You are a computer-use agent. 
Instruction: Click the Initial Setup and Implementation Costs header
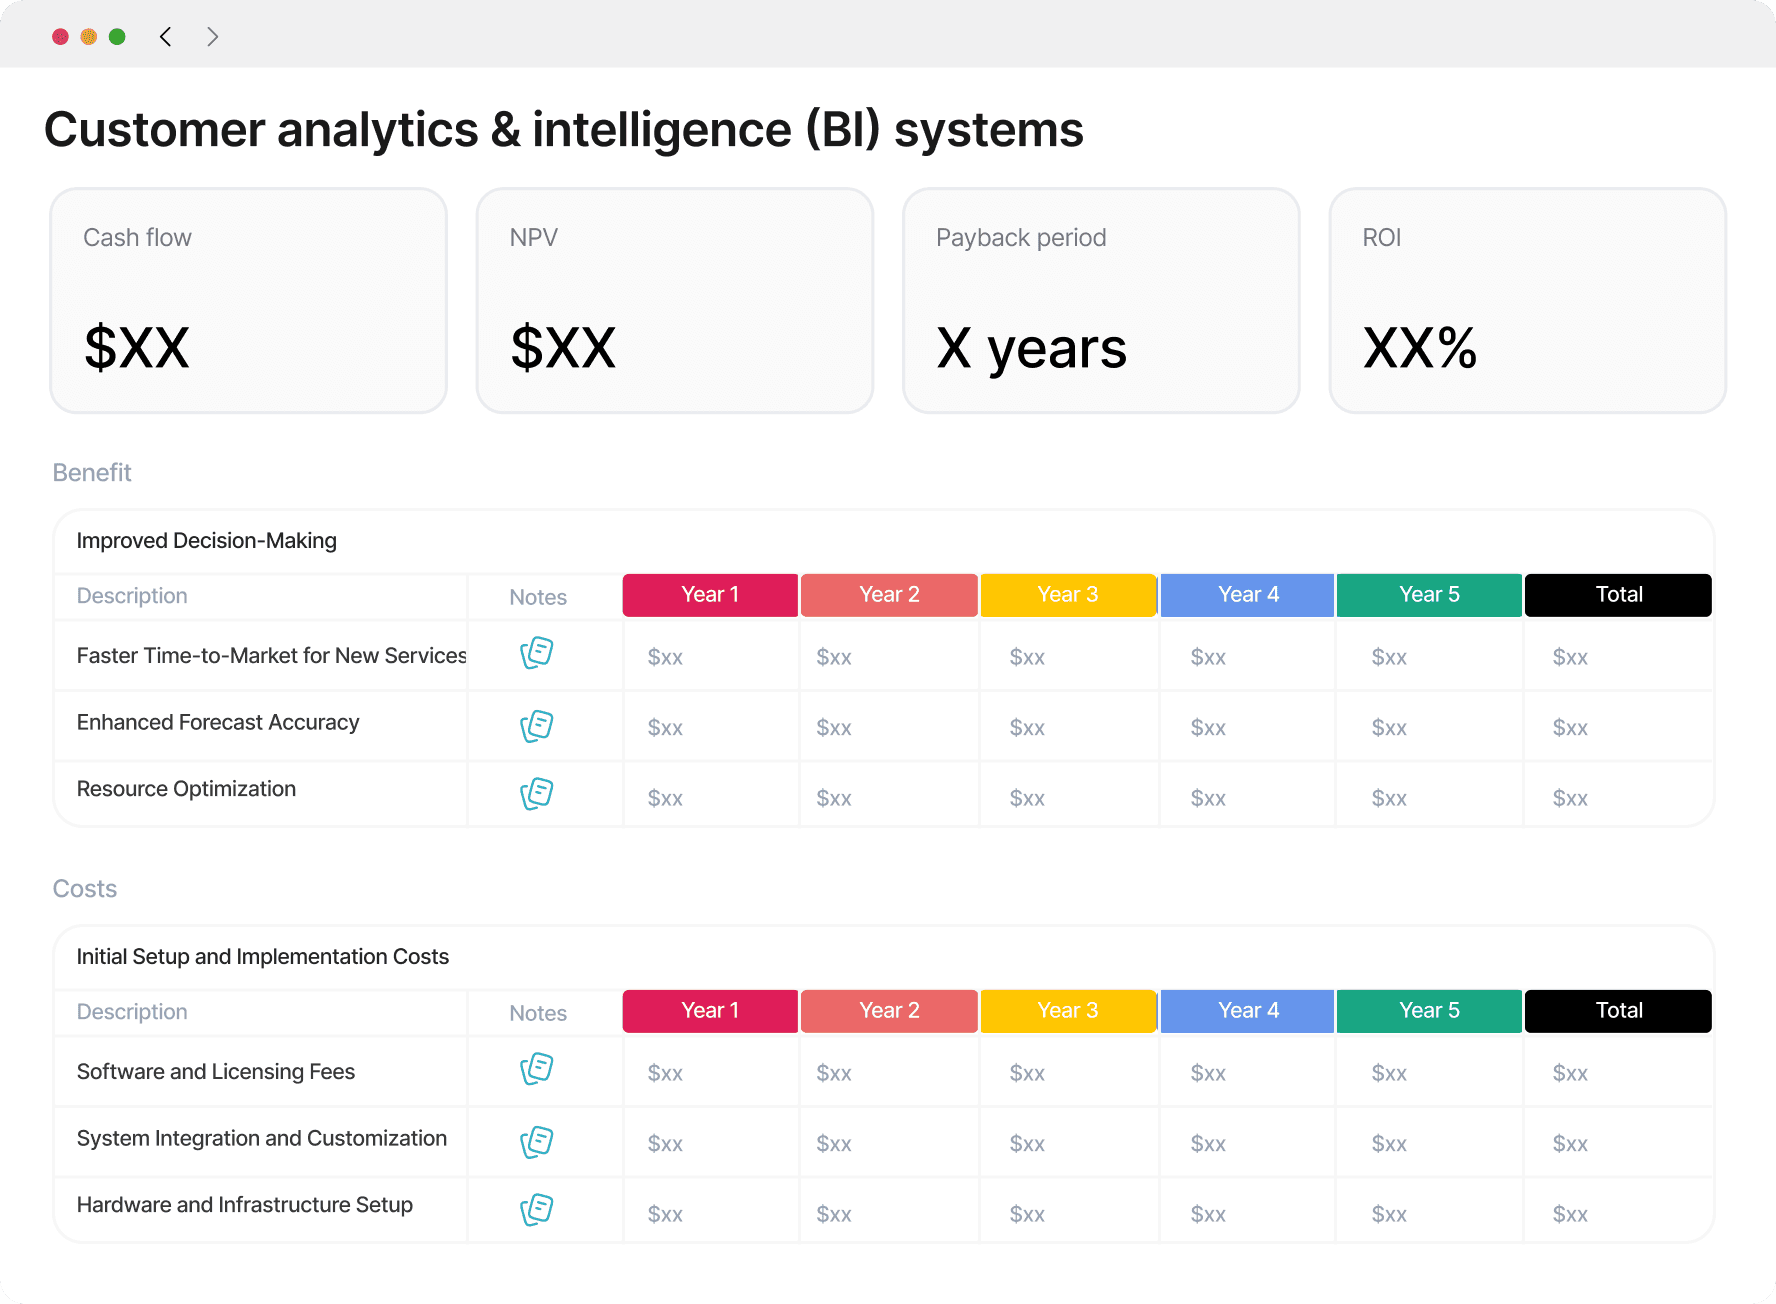tap(262, 956)
